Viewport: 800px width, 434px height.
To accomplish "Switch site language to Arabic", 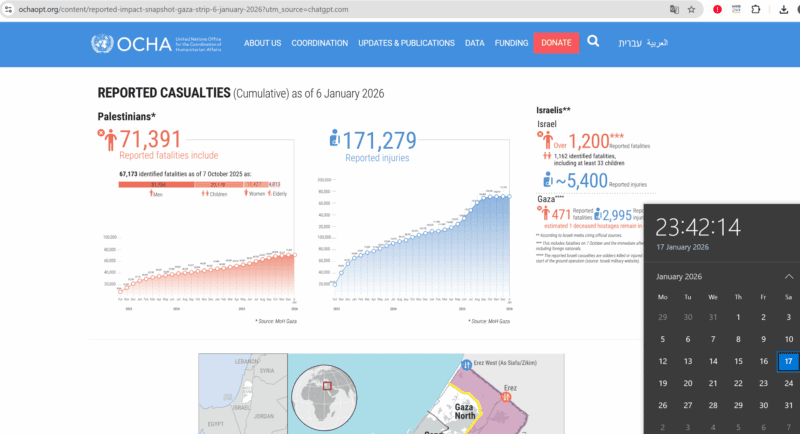I will point(657,43).
